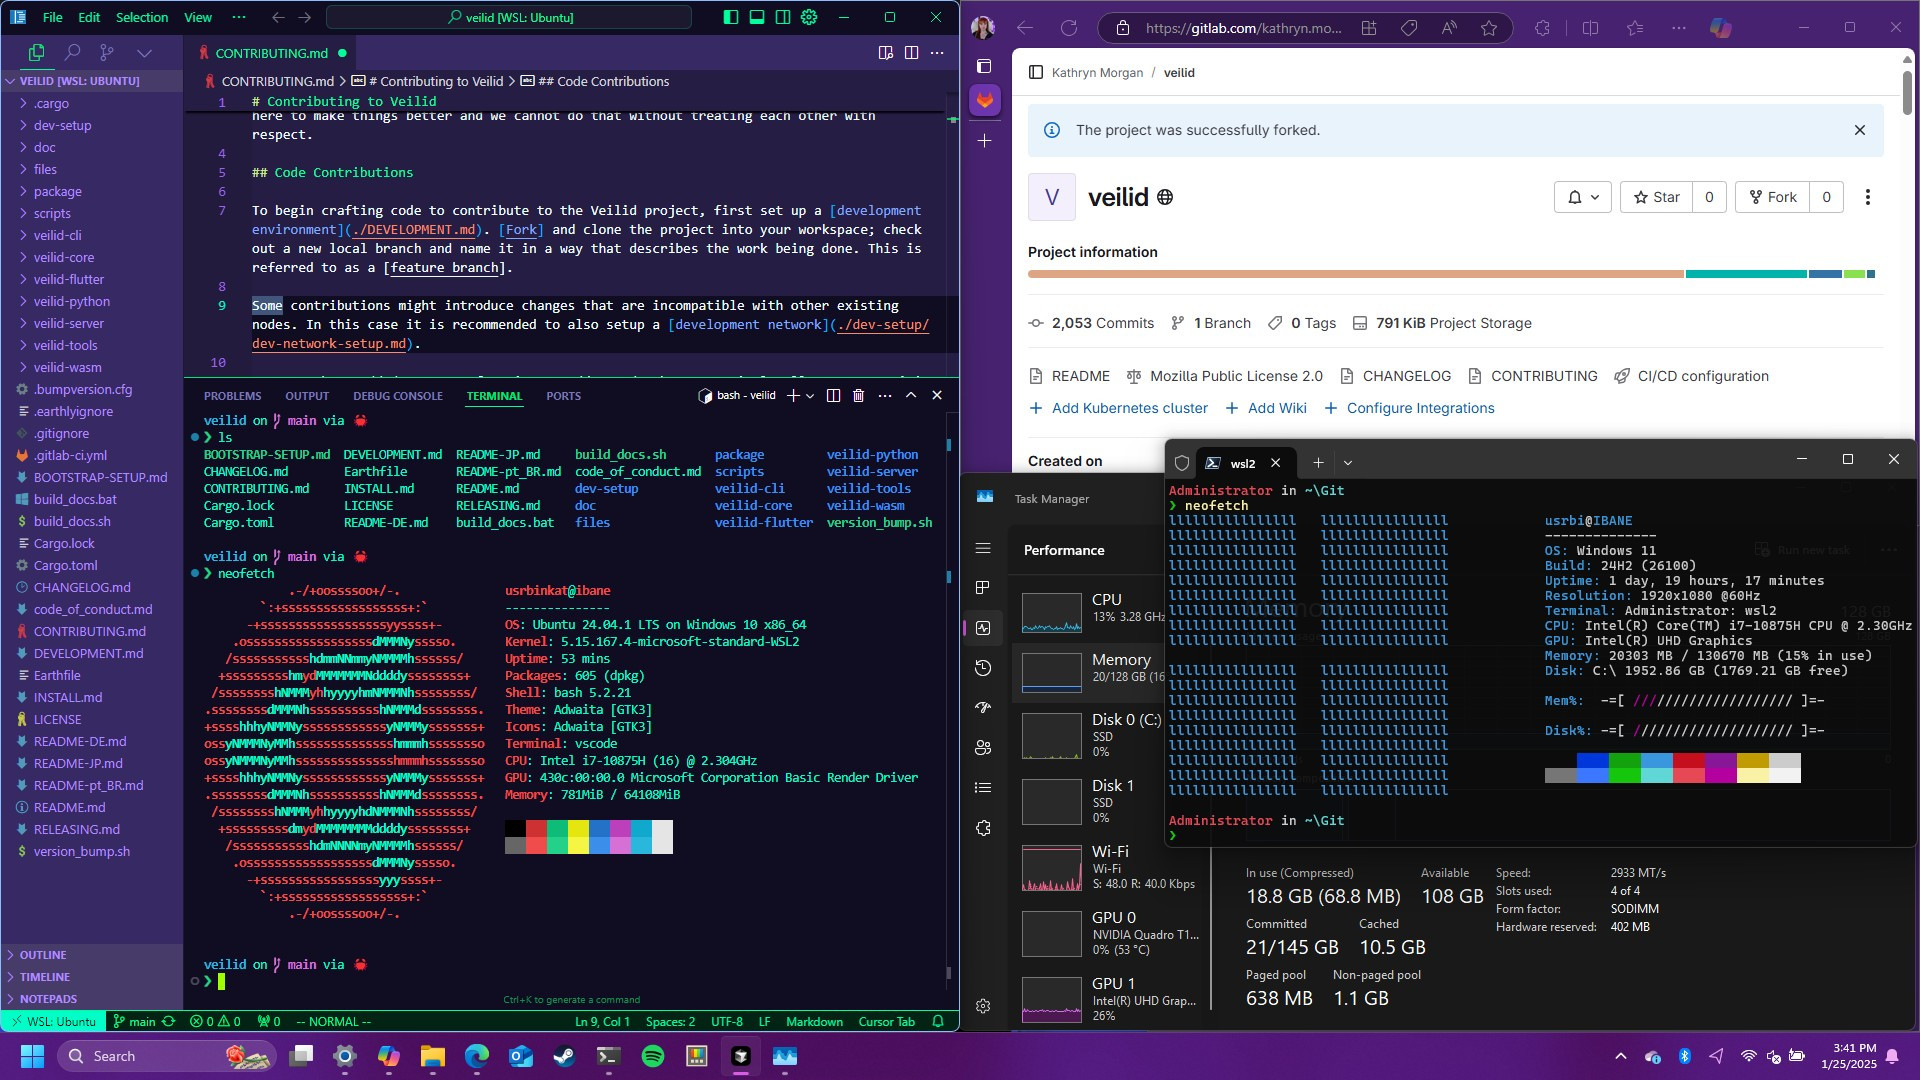Open GitLab notification bell dropdown
The height and width of the screenshot is (1080, 1920).
coord(1583,197)
